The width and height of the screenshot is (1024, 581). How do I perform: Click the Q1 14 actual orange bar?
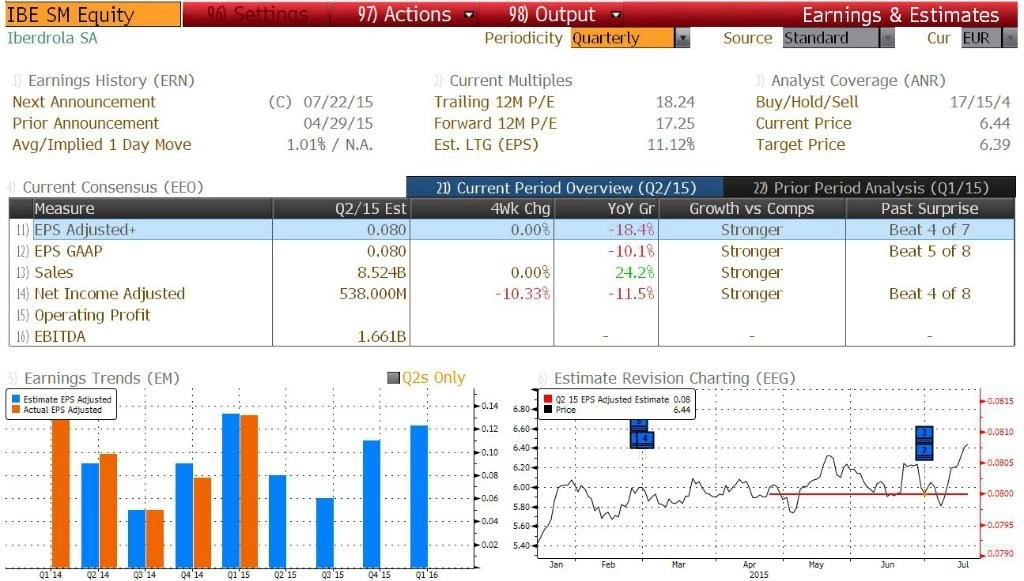pyautogui.click(x=60, y=494)
